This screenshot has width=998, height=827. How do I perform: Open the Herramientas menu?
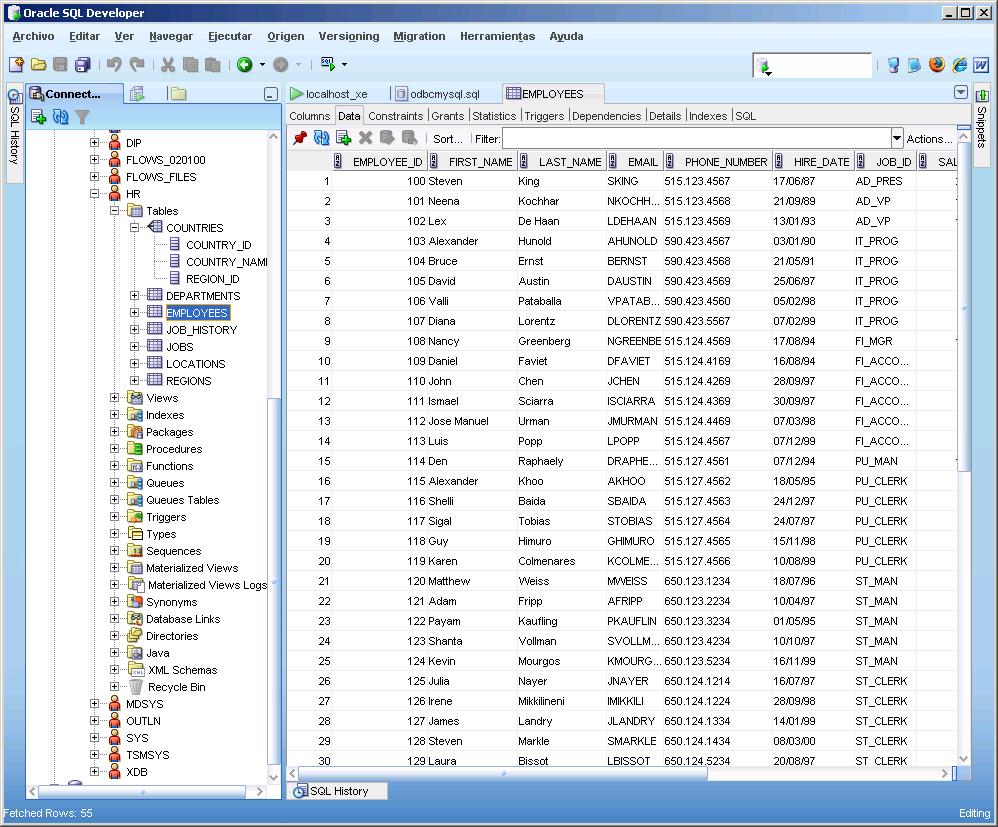[x=497, y=36]
